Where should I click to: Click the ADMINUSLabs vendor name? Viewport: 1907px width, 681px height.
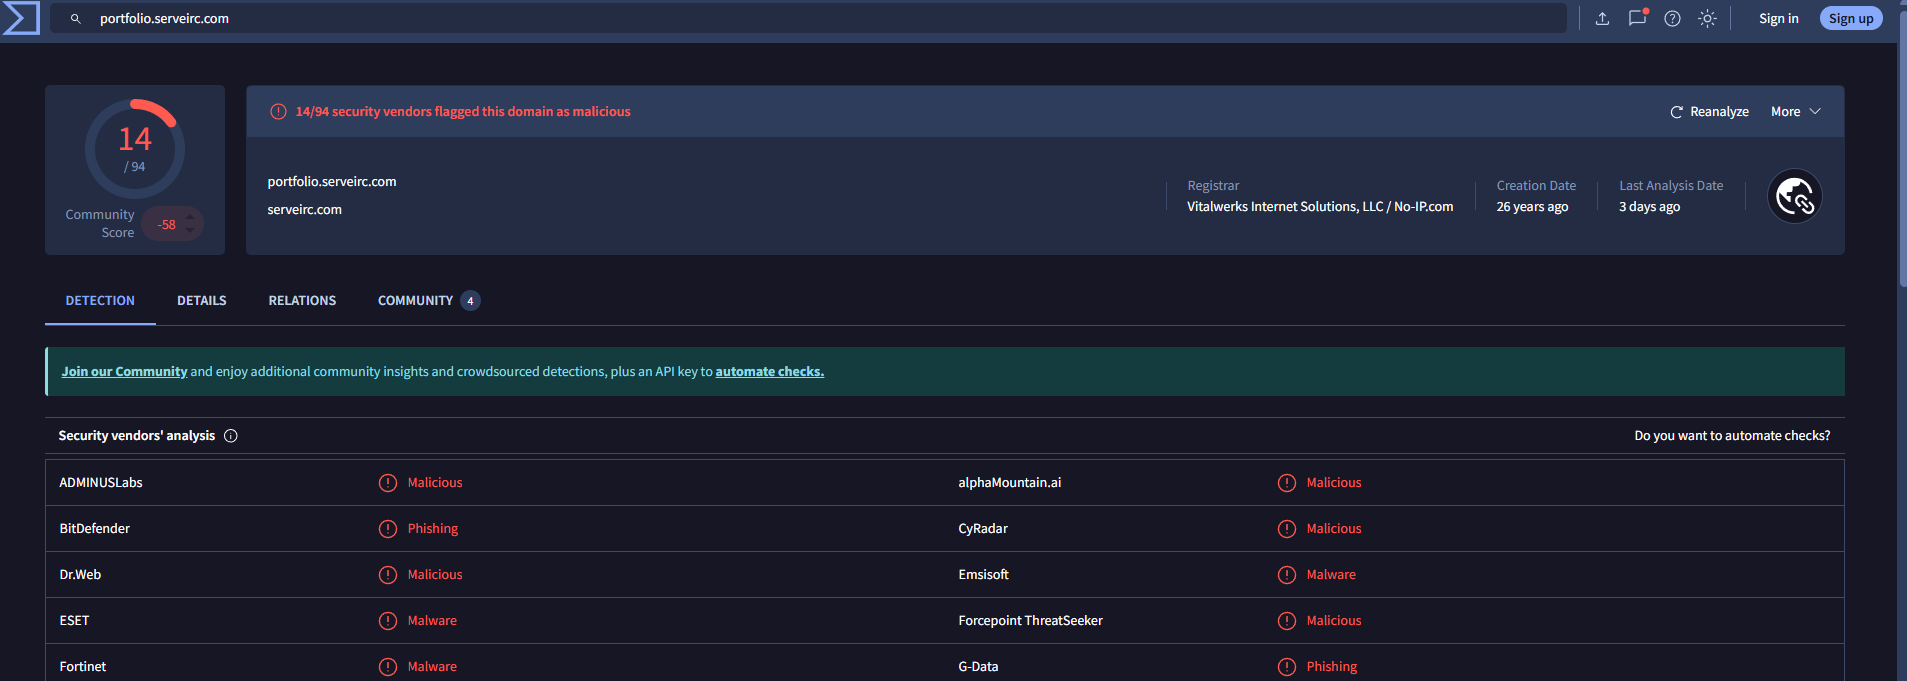click(x=101, y=482)
